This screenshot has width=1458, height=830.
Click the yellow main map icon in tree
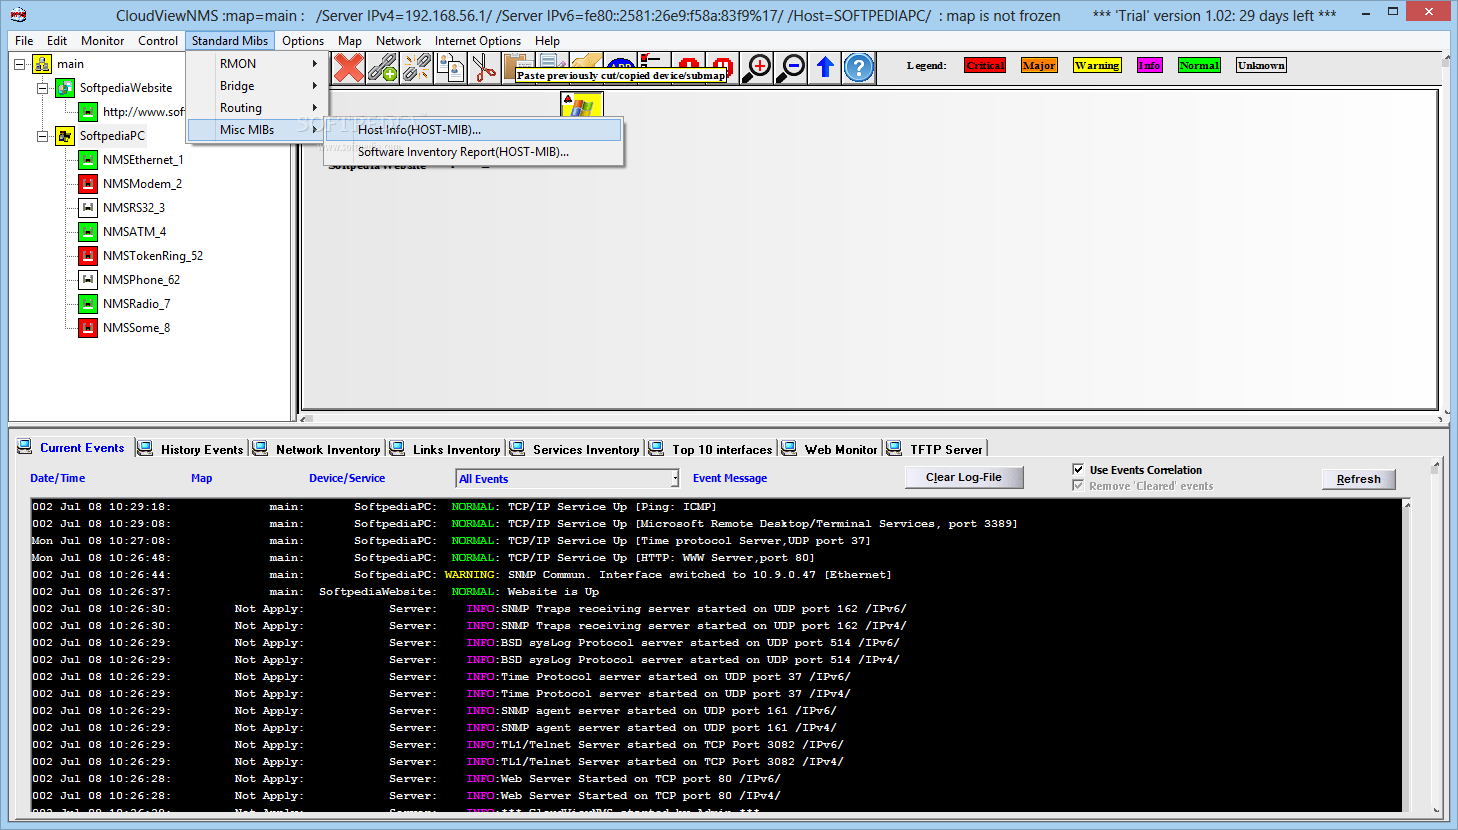[42, 64]
